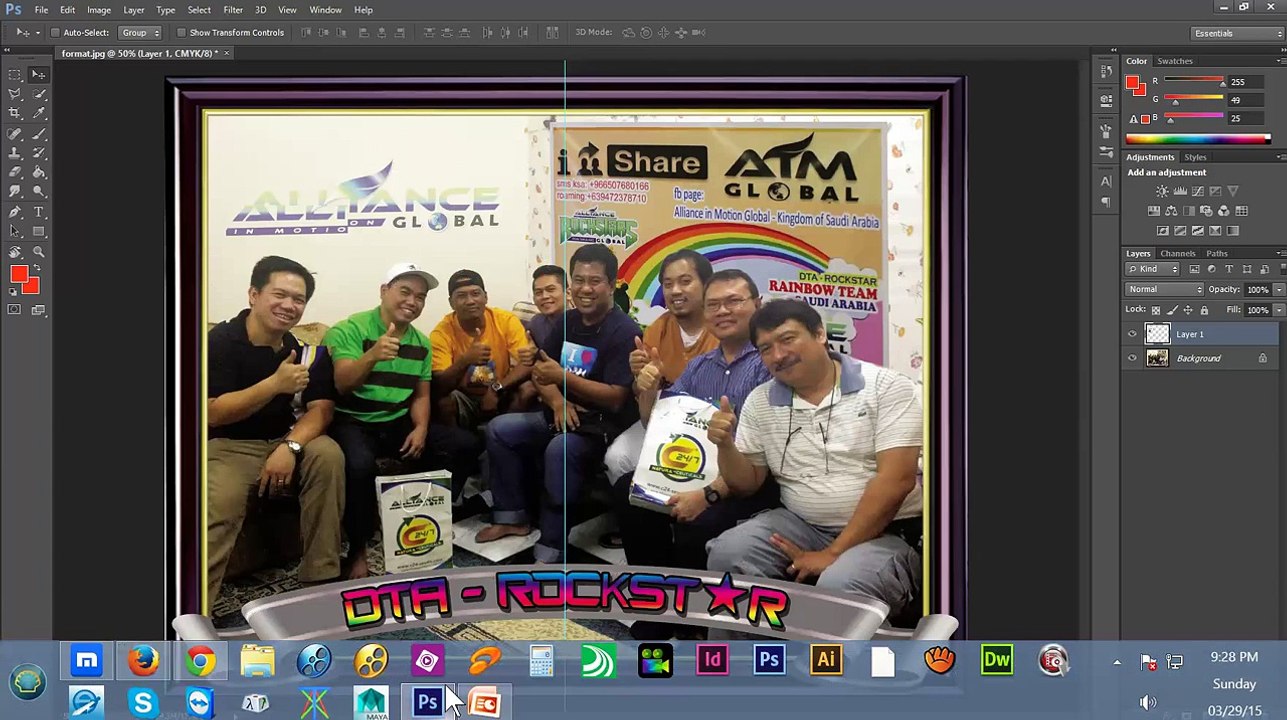Add a Brightness/Contrast adjustment
Screen dimensions: 1287x720
(1162, 191)
